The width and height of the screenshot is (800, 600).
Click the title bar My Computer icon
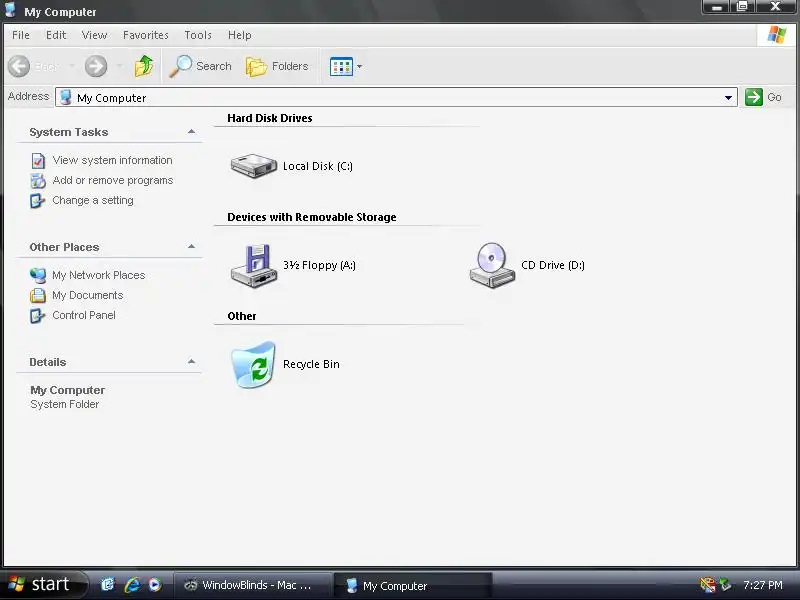[x=10, y=10]
